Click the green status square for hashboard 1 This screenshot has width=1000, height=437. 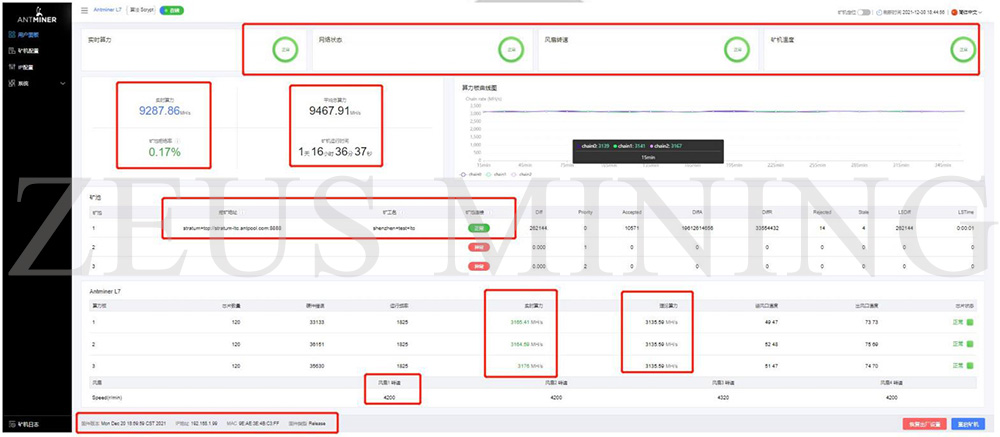[968, 321]
